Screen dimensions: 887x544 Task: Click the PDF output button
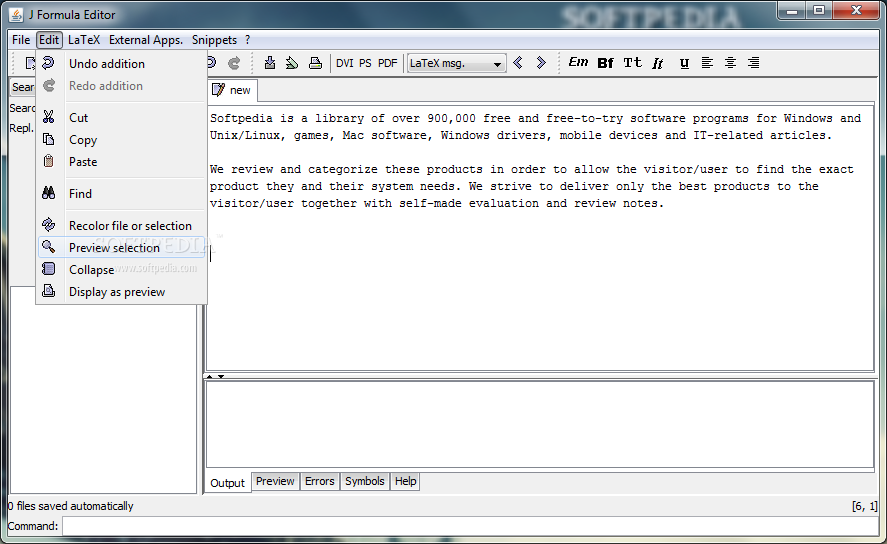387,63
